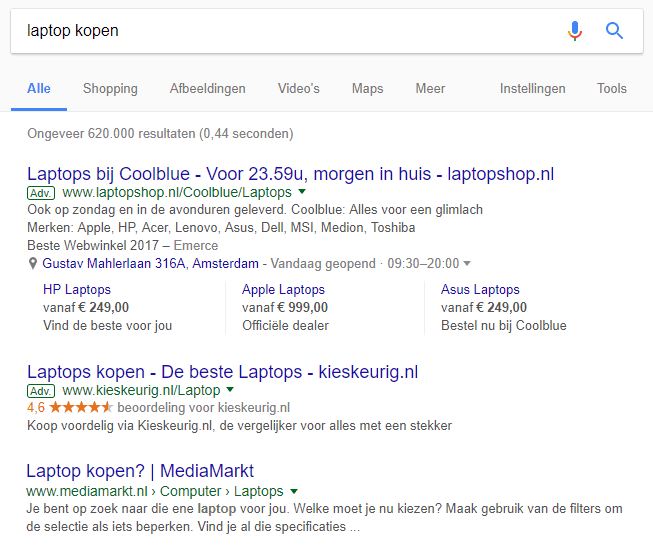Image resolution: width=653 pixels, height=558 pixels.
Task: Open the dropdown arrow next to mediamarkt.nl breadcrumb
Action: (x=294, y=491)
